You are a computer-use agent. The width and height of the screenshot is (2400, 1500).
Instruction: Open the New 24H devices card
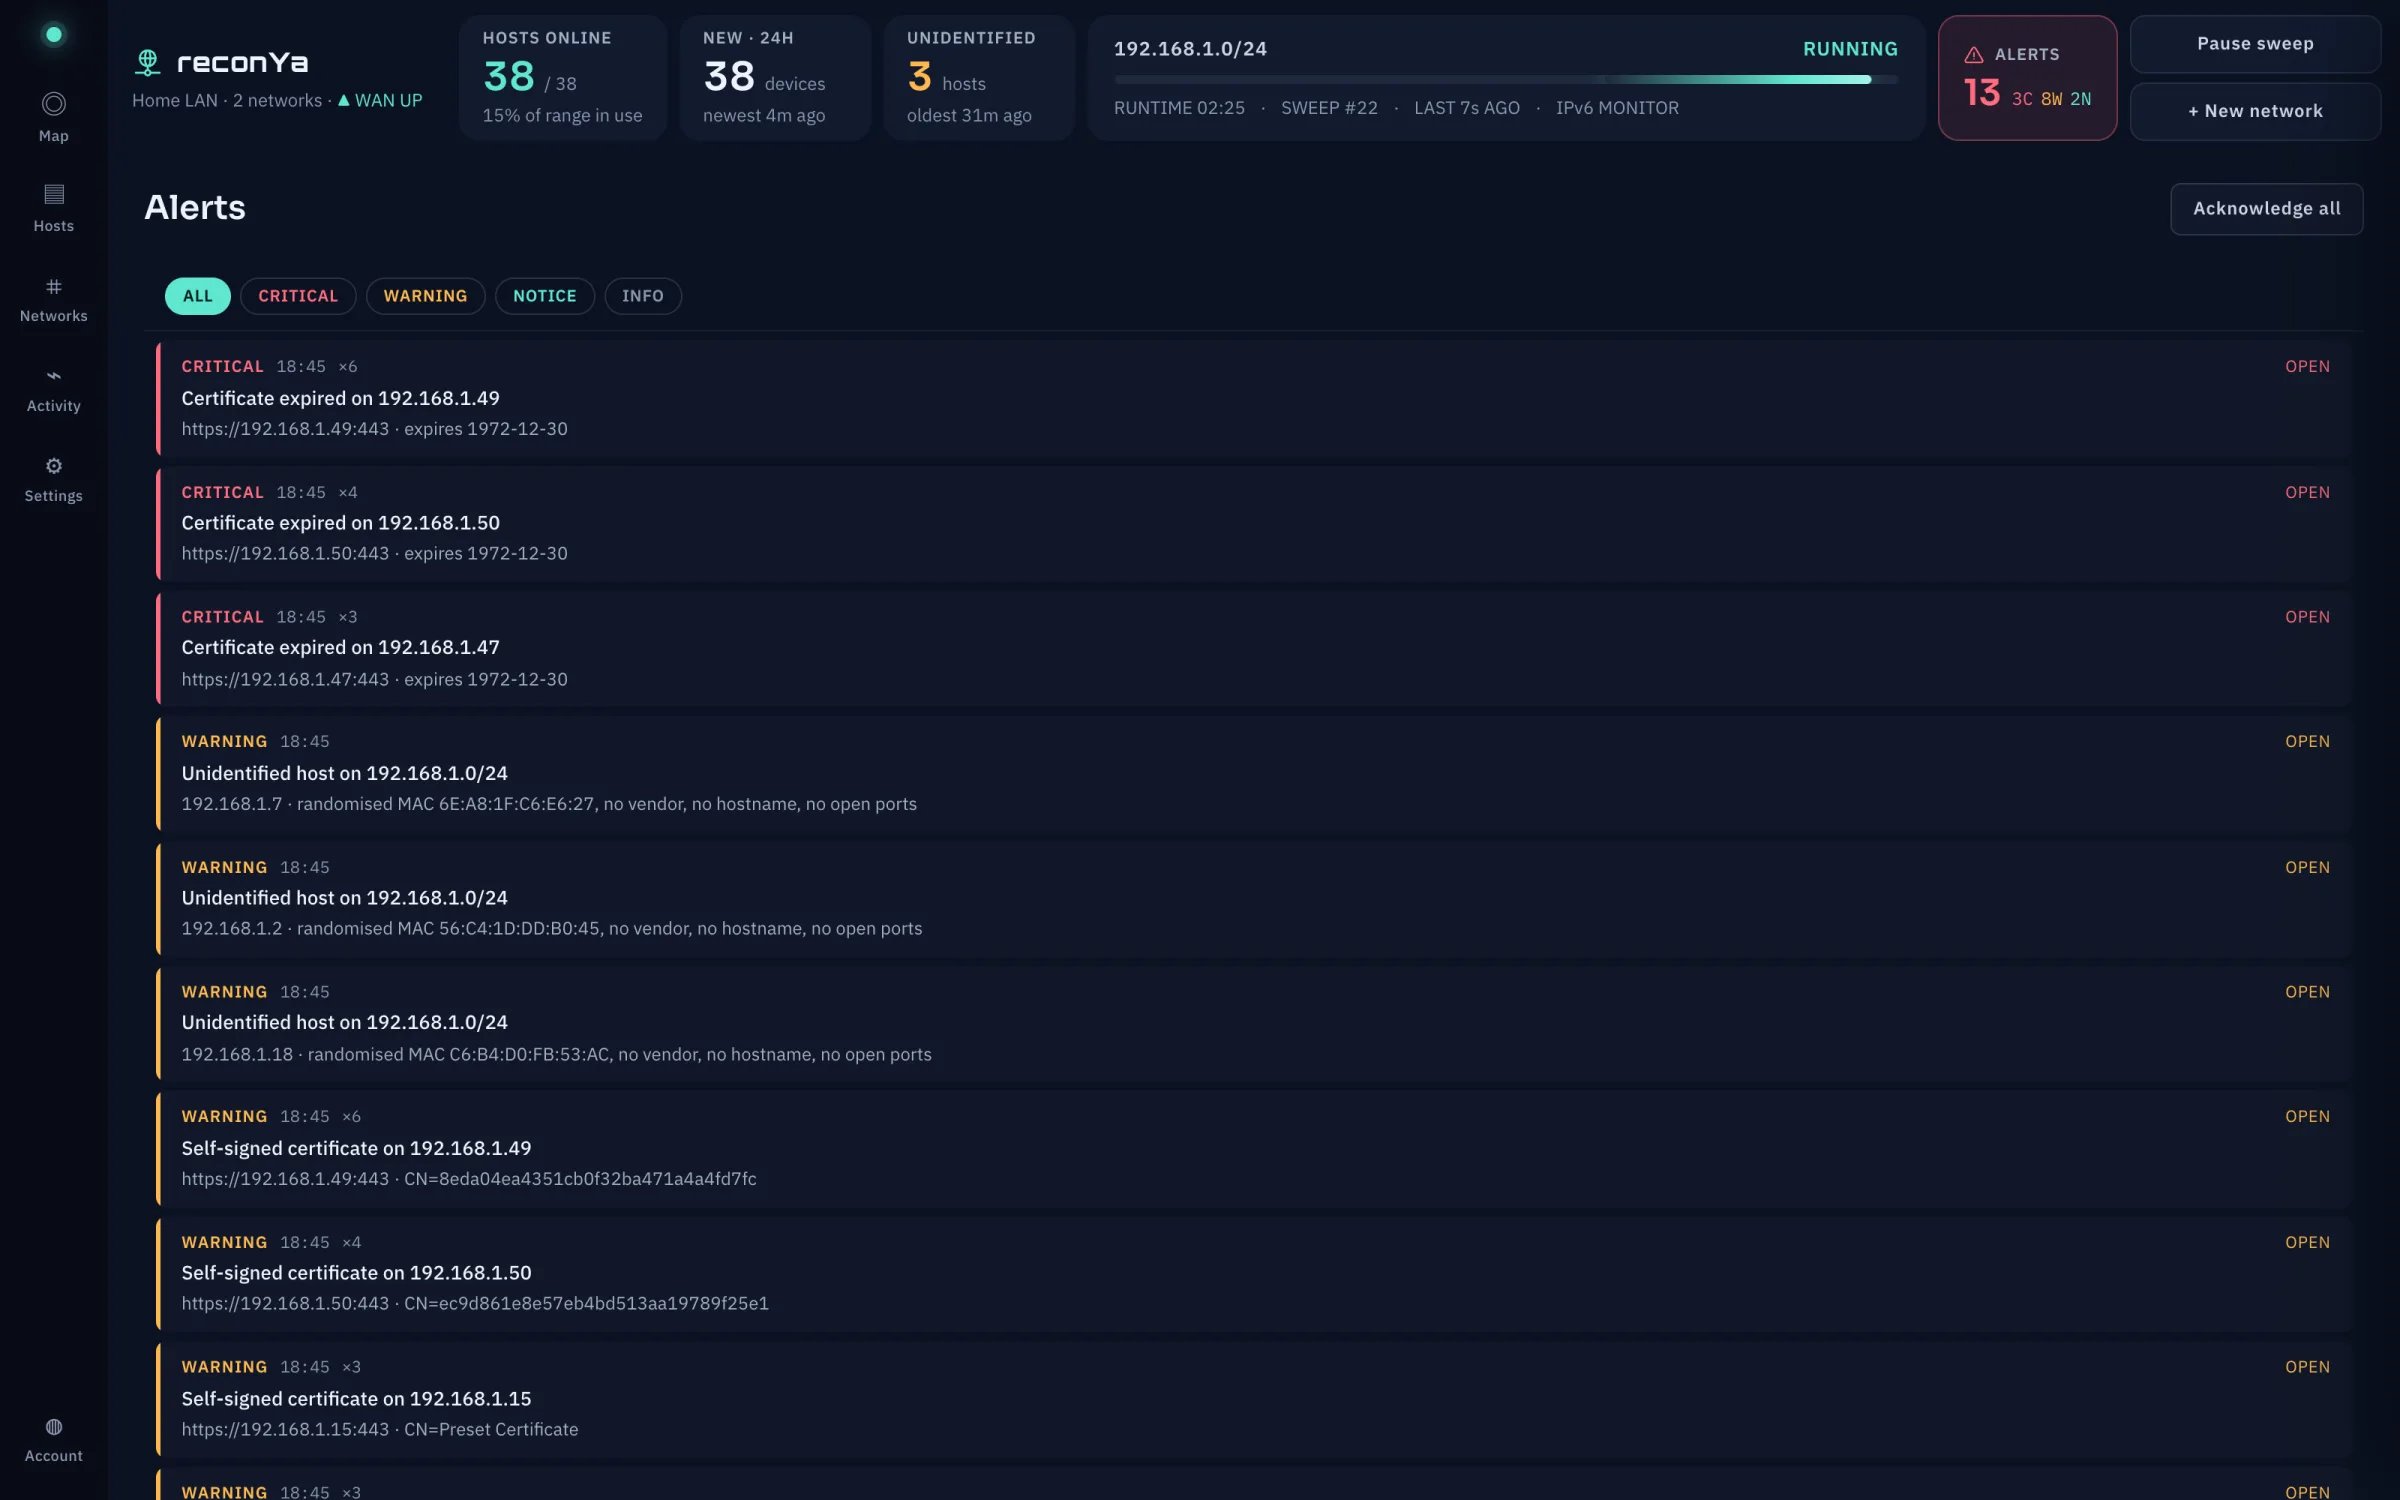coord(774,78)
